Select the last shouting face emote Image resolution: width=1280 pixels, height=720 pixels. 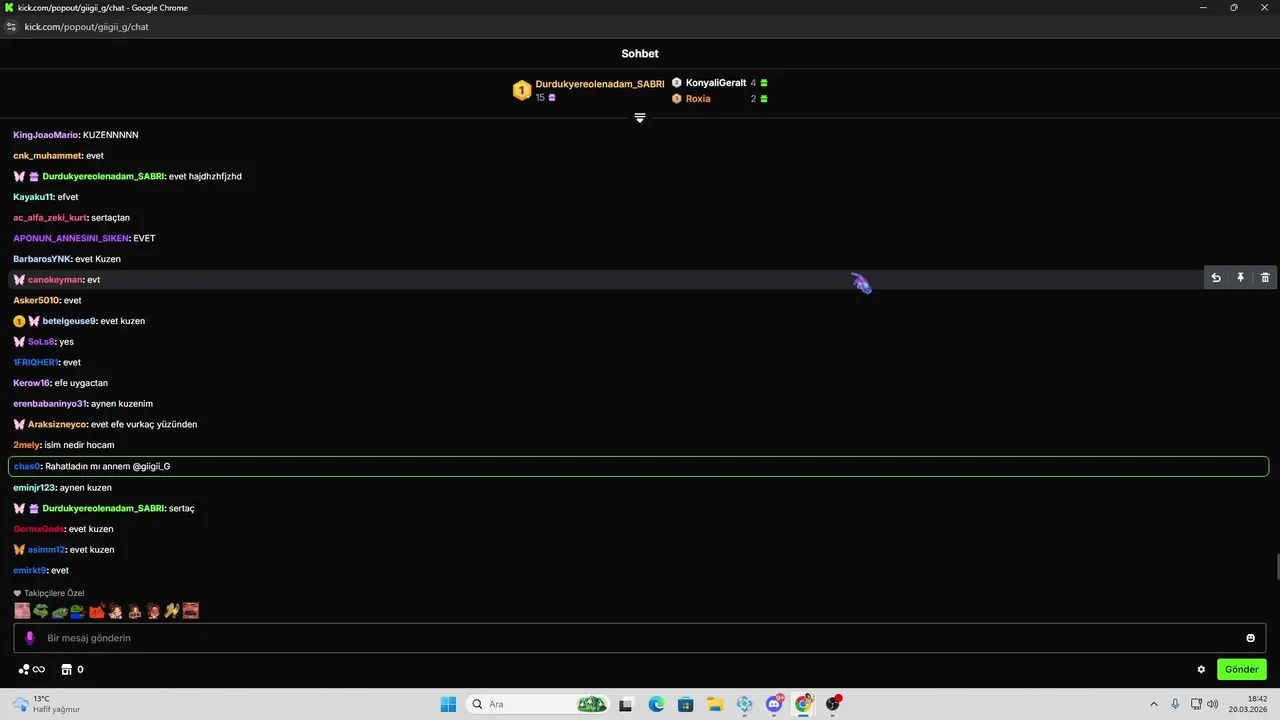point(191,611)
